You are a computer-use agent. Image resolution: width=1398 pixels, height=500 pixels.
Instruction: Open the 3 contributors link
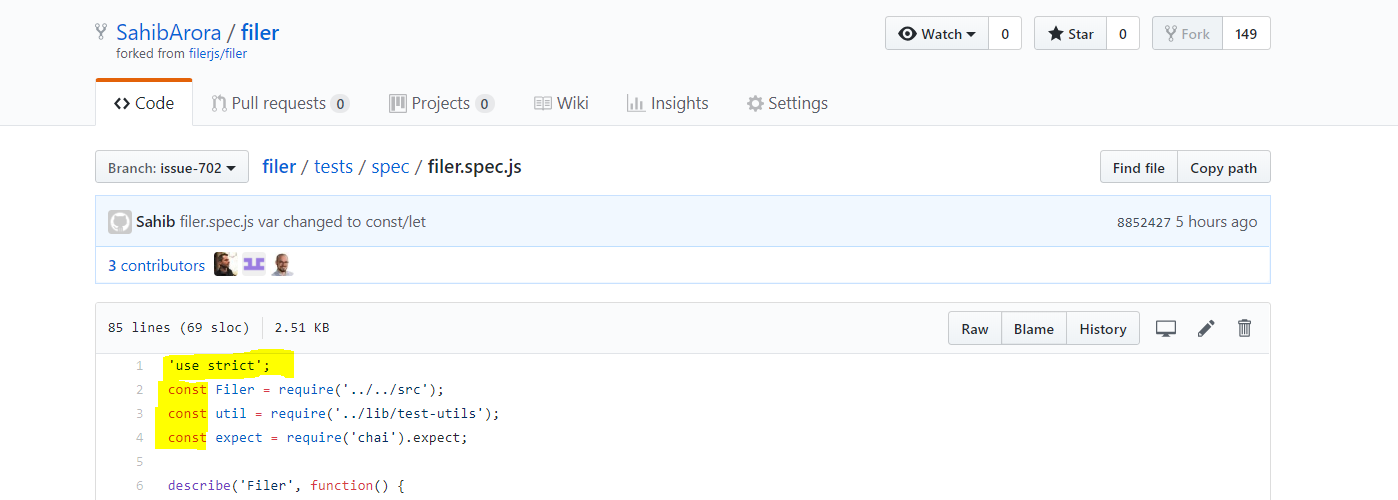(x=156, y=265)
